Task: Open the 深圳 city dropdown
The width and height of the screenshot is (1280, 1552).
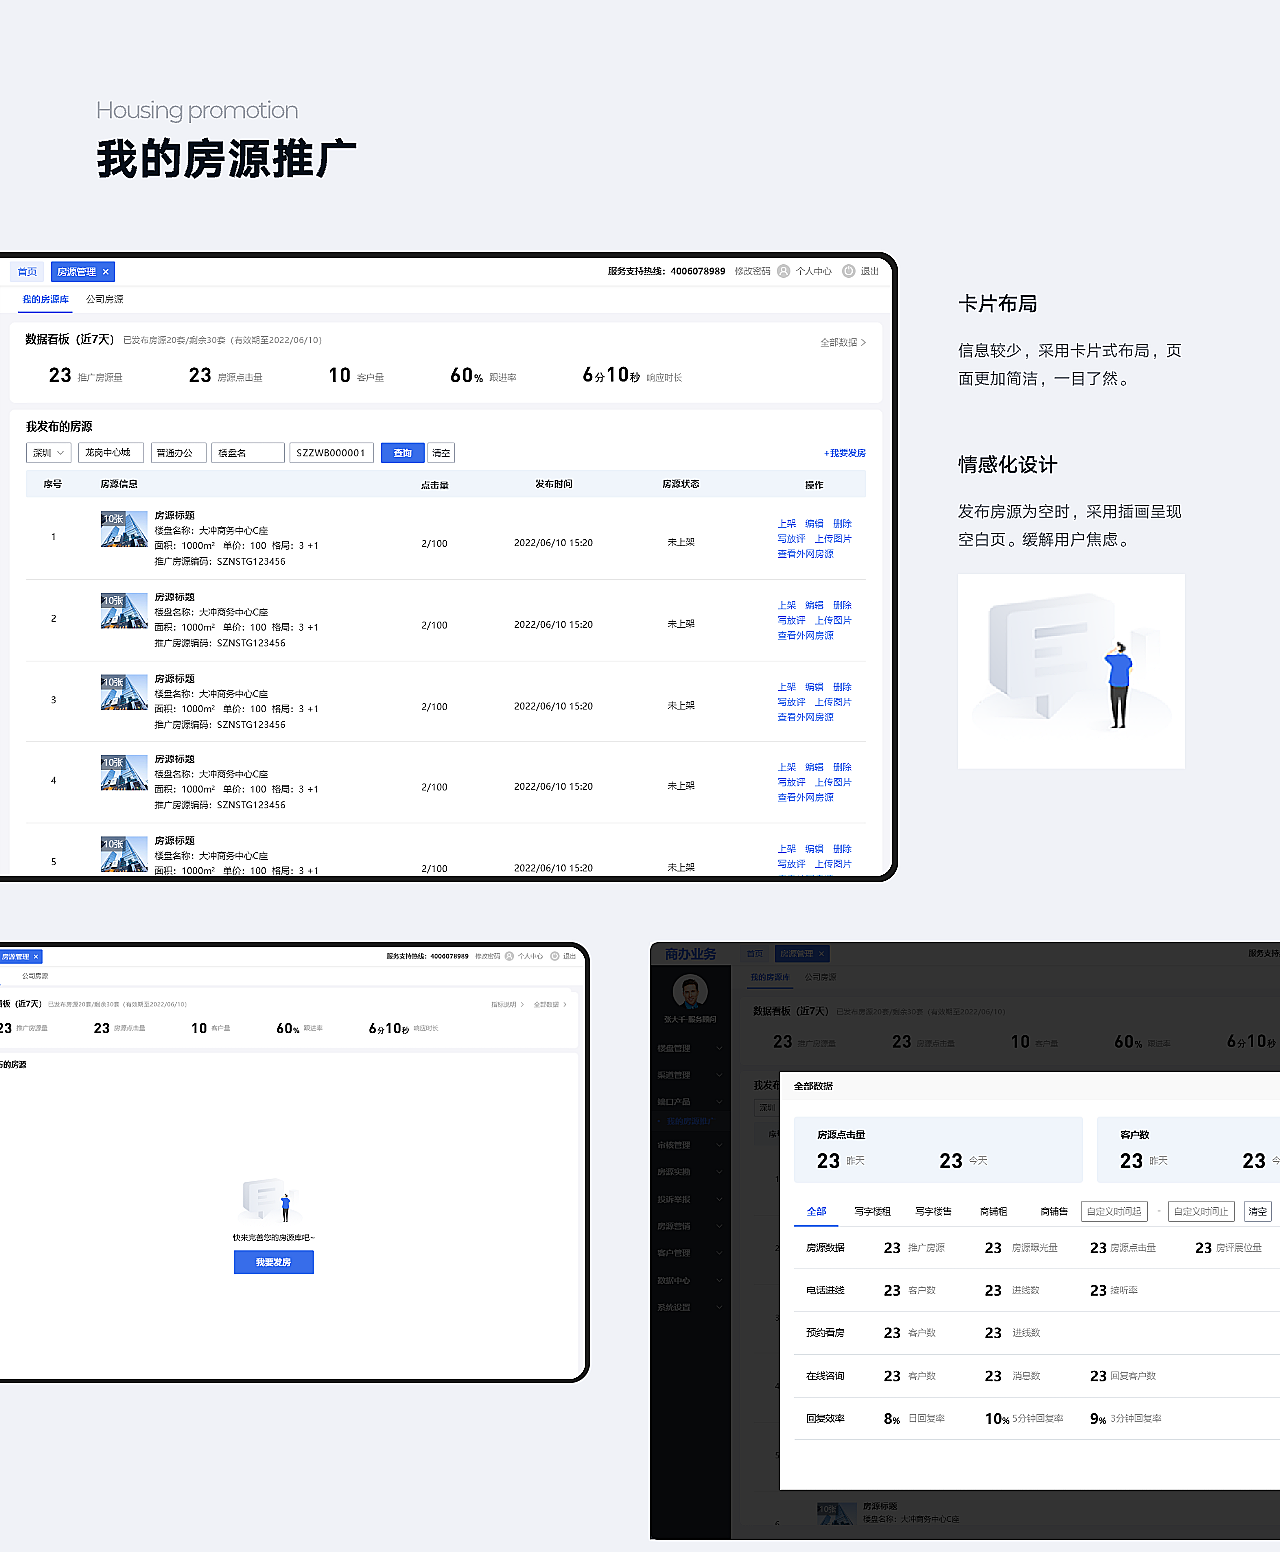Action: pyautogui.click(x=48, y=453)
